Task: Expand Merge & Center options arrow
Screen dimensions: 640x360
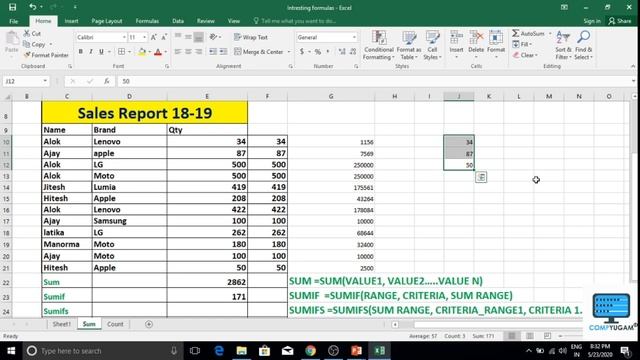Action: coord(289,52)
